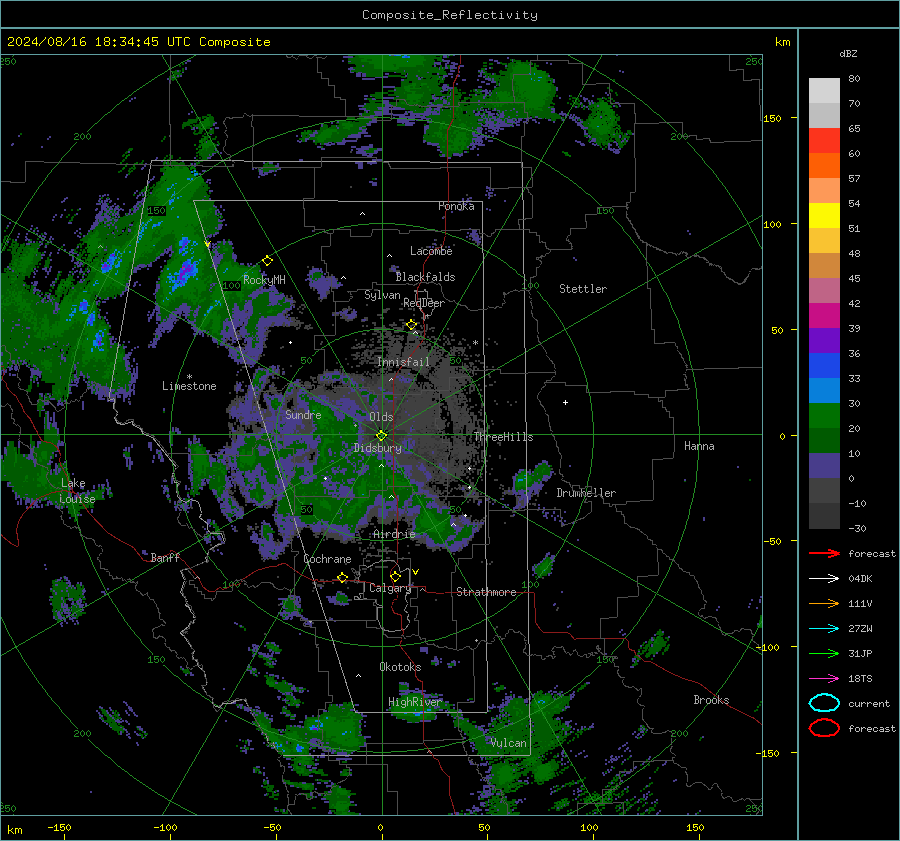Click the Limestone label
This screenshot has height=841, width=900.
(x=189, y=386)
